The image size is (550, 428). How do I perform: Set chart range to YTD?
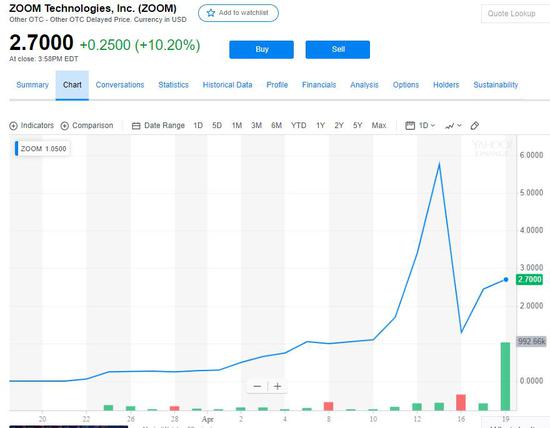pos(299,126)
